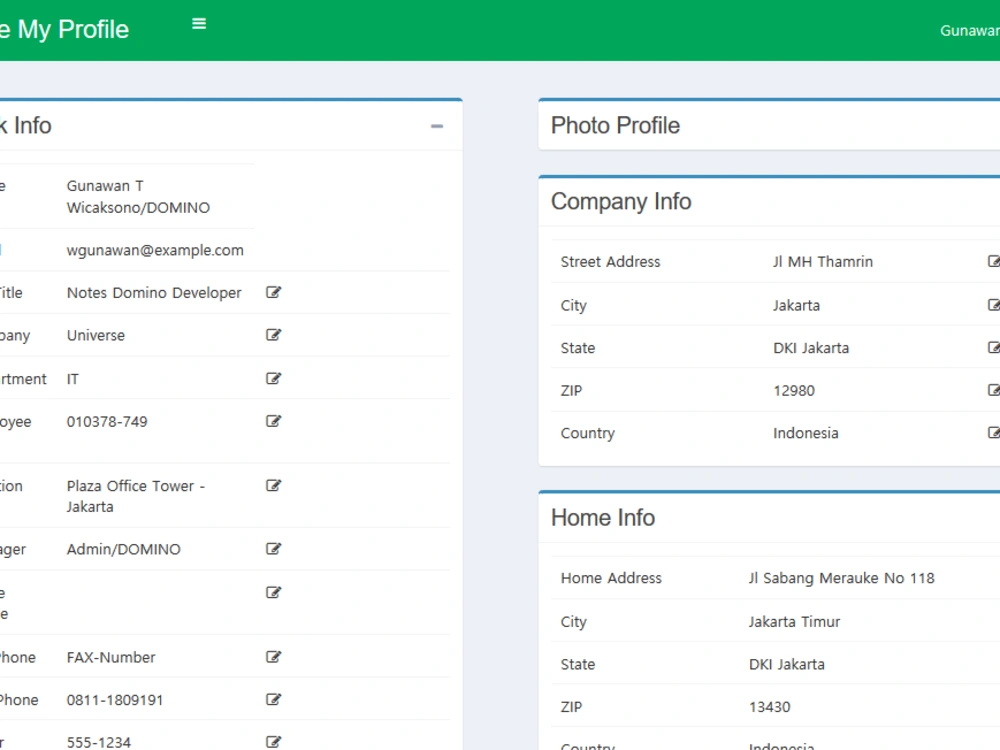The width and height of the screenshot is (1000, 750).
Task: Select the home state DKI Jakarta value
Action: (786, 665)
